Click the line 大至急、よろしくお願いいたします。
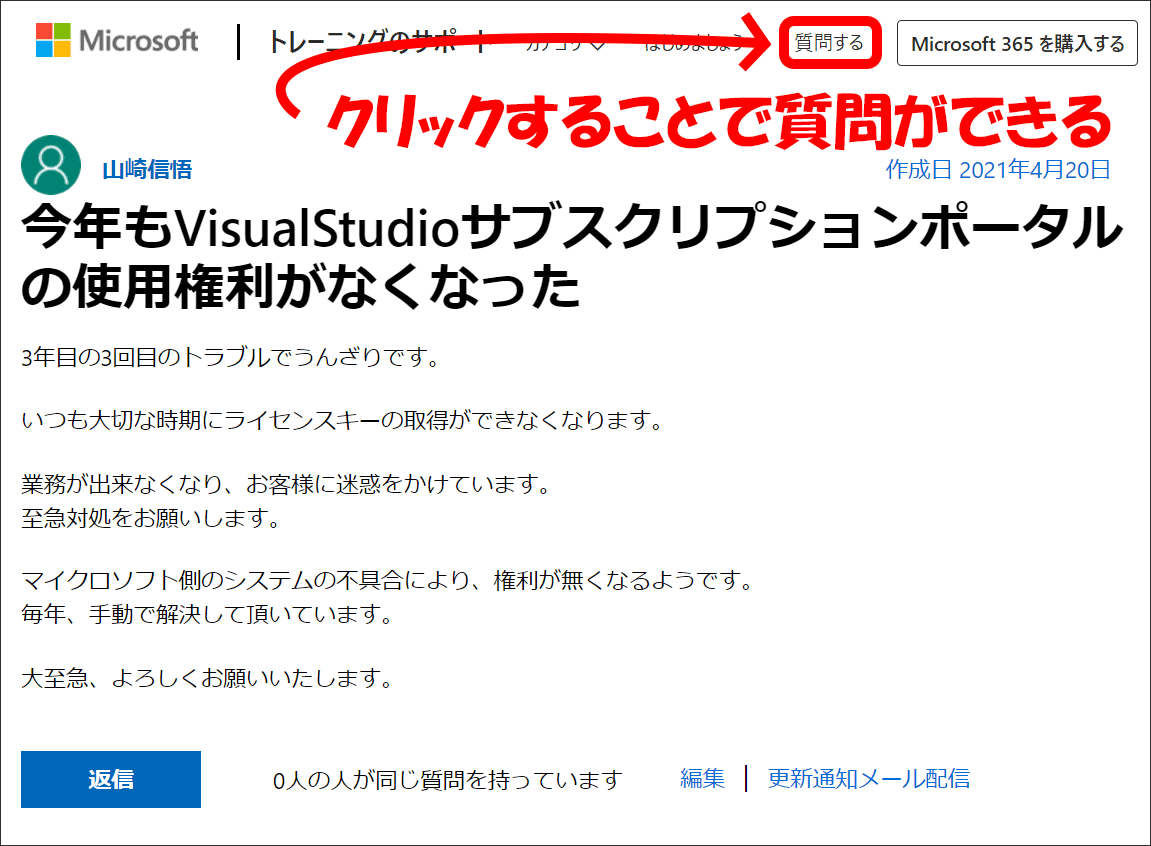 tap(208, 677)
